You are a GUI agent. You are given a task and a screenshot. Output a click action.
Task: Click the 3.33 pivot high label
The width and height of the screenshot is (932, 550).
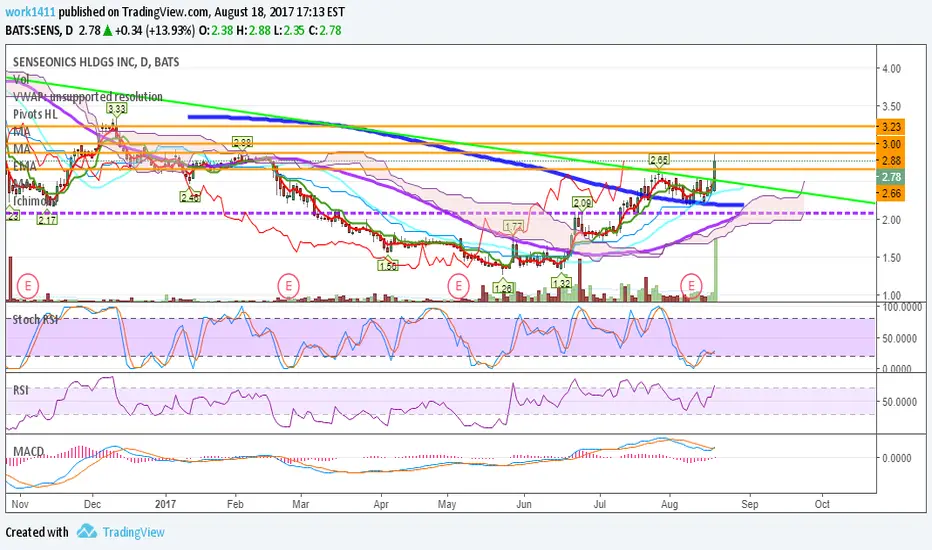tap(116, 108)
